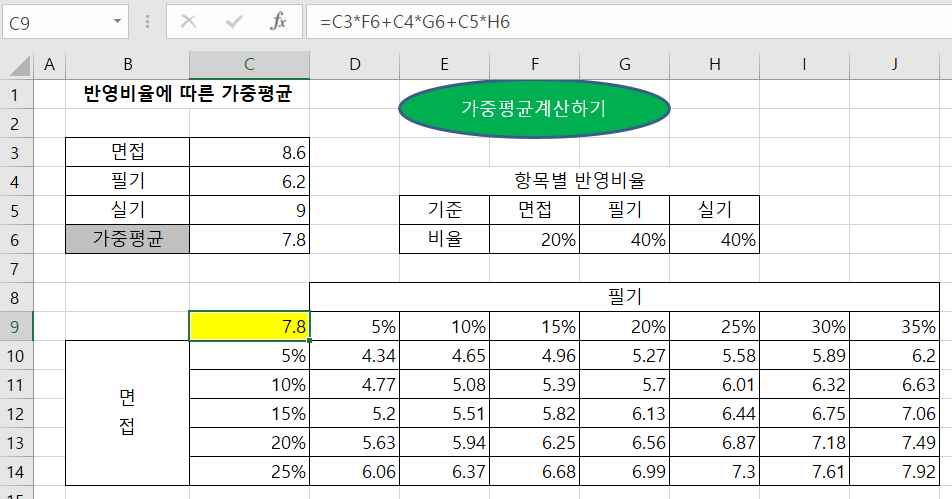This screenshot has height=499, width=952.
Task: Click the Enter checkmark formula bar icon
Action: pos(234,21)
